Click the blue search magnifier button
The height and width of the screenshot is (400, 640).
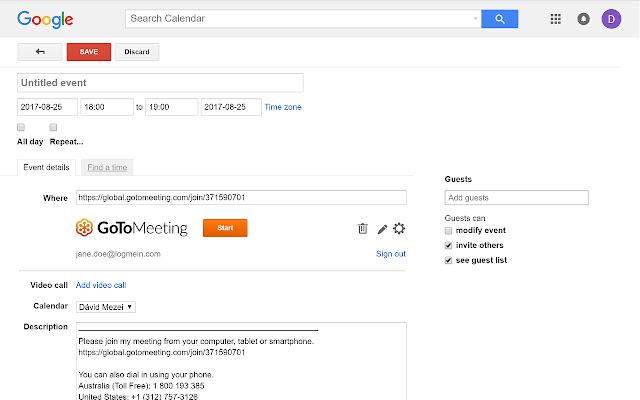pyautogui.click(x=499, y=18)
